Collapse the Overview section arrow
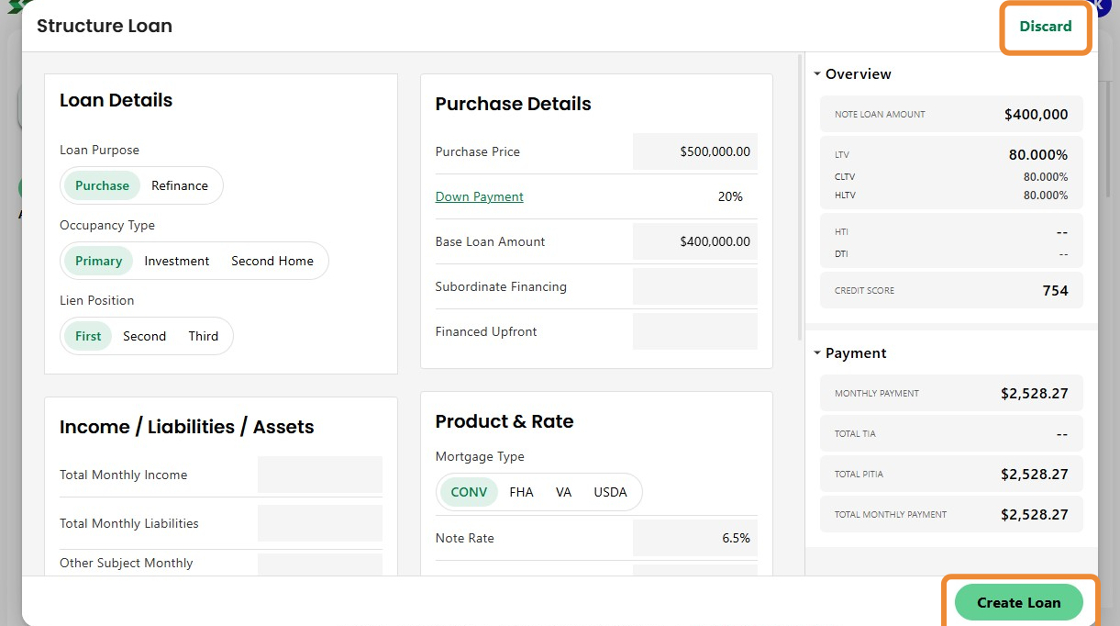The width and height of the screenshot is (1120, 626). (x=817, y=74)
